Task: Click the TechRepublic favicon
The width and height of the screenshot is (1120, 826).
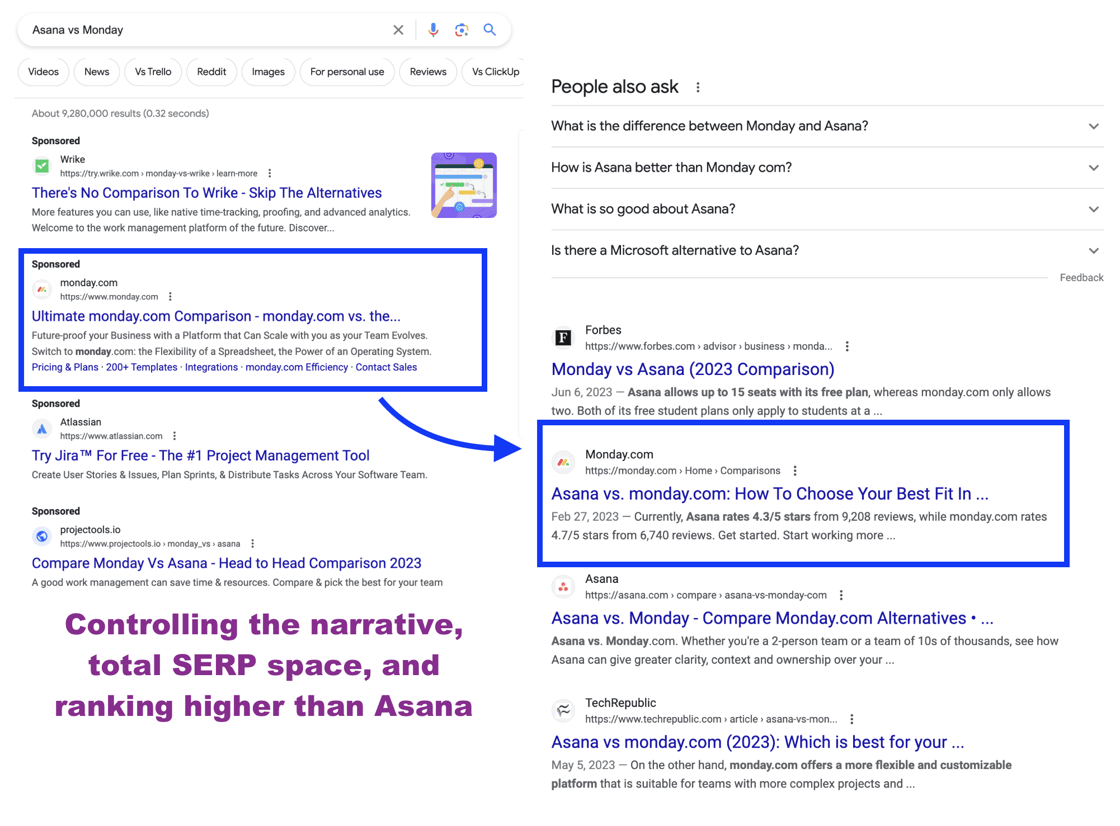Action: coord(564,710)
